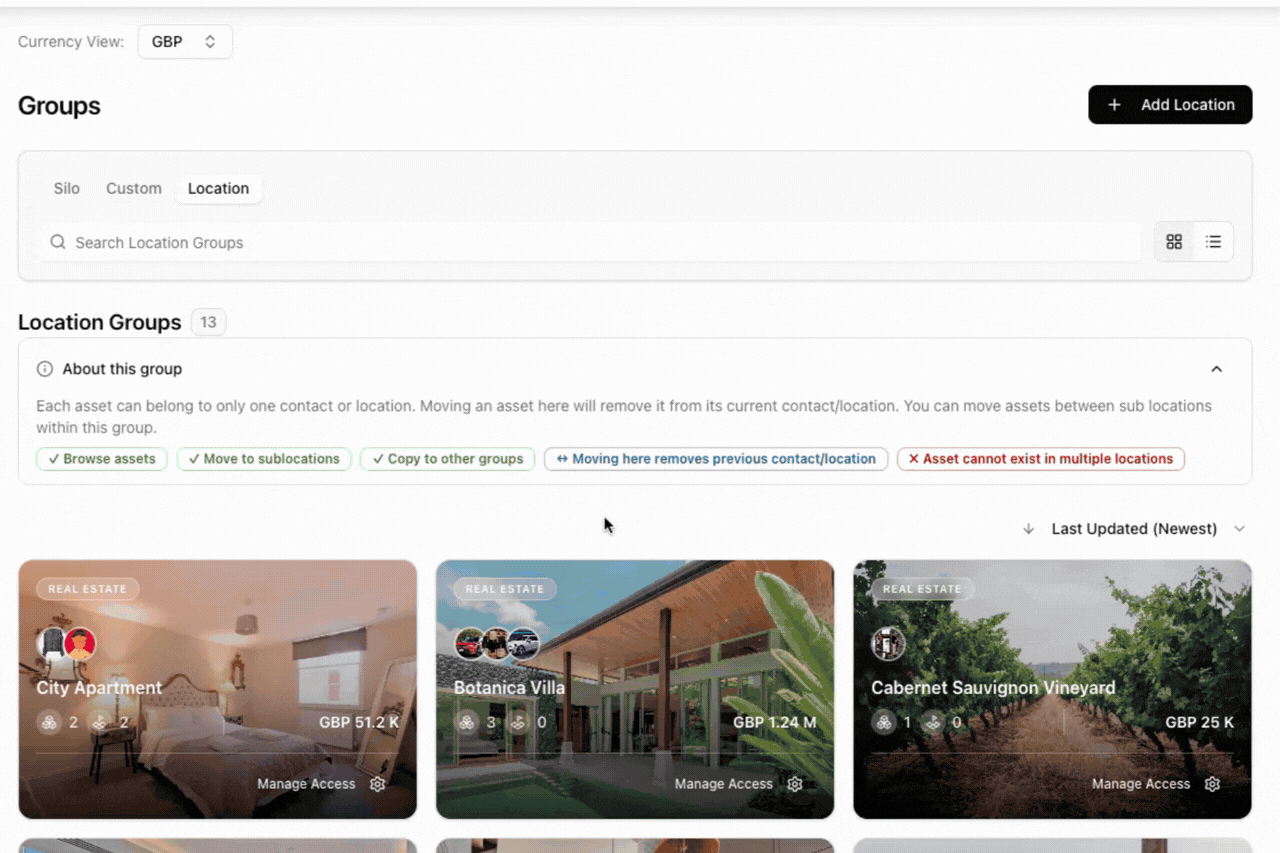1280x853 pixels.
Task: Click Botanica Villa assets count icon
Action: pos(466,722)
